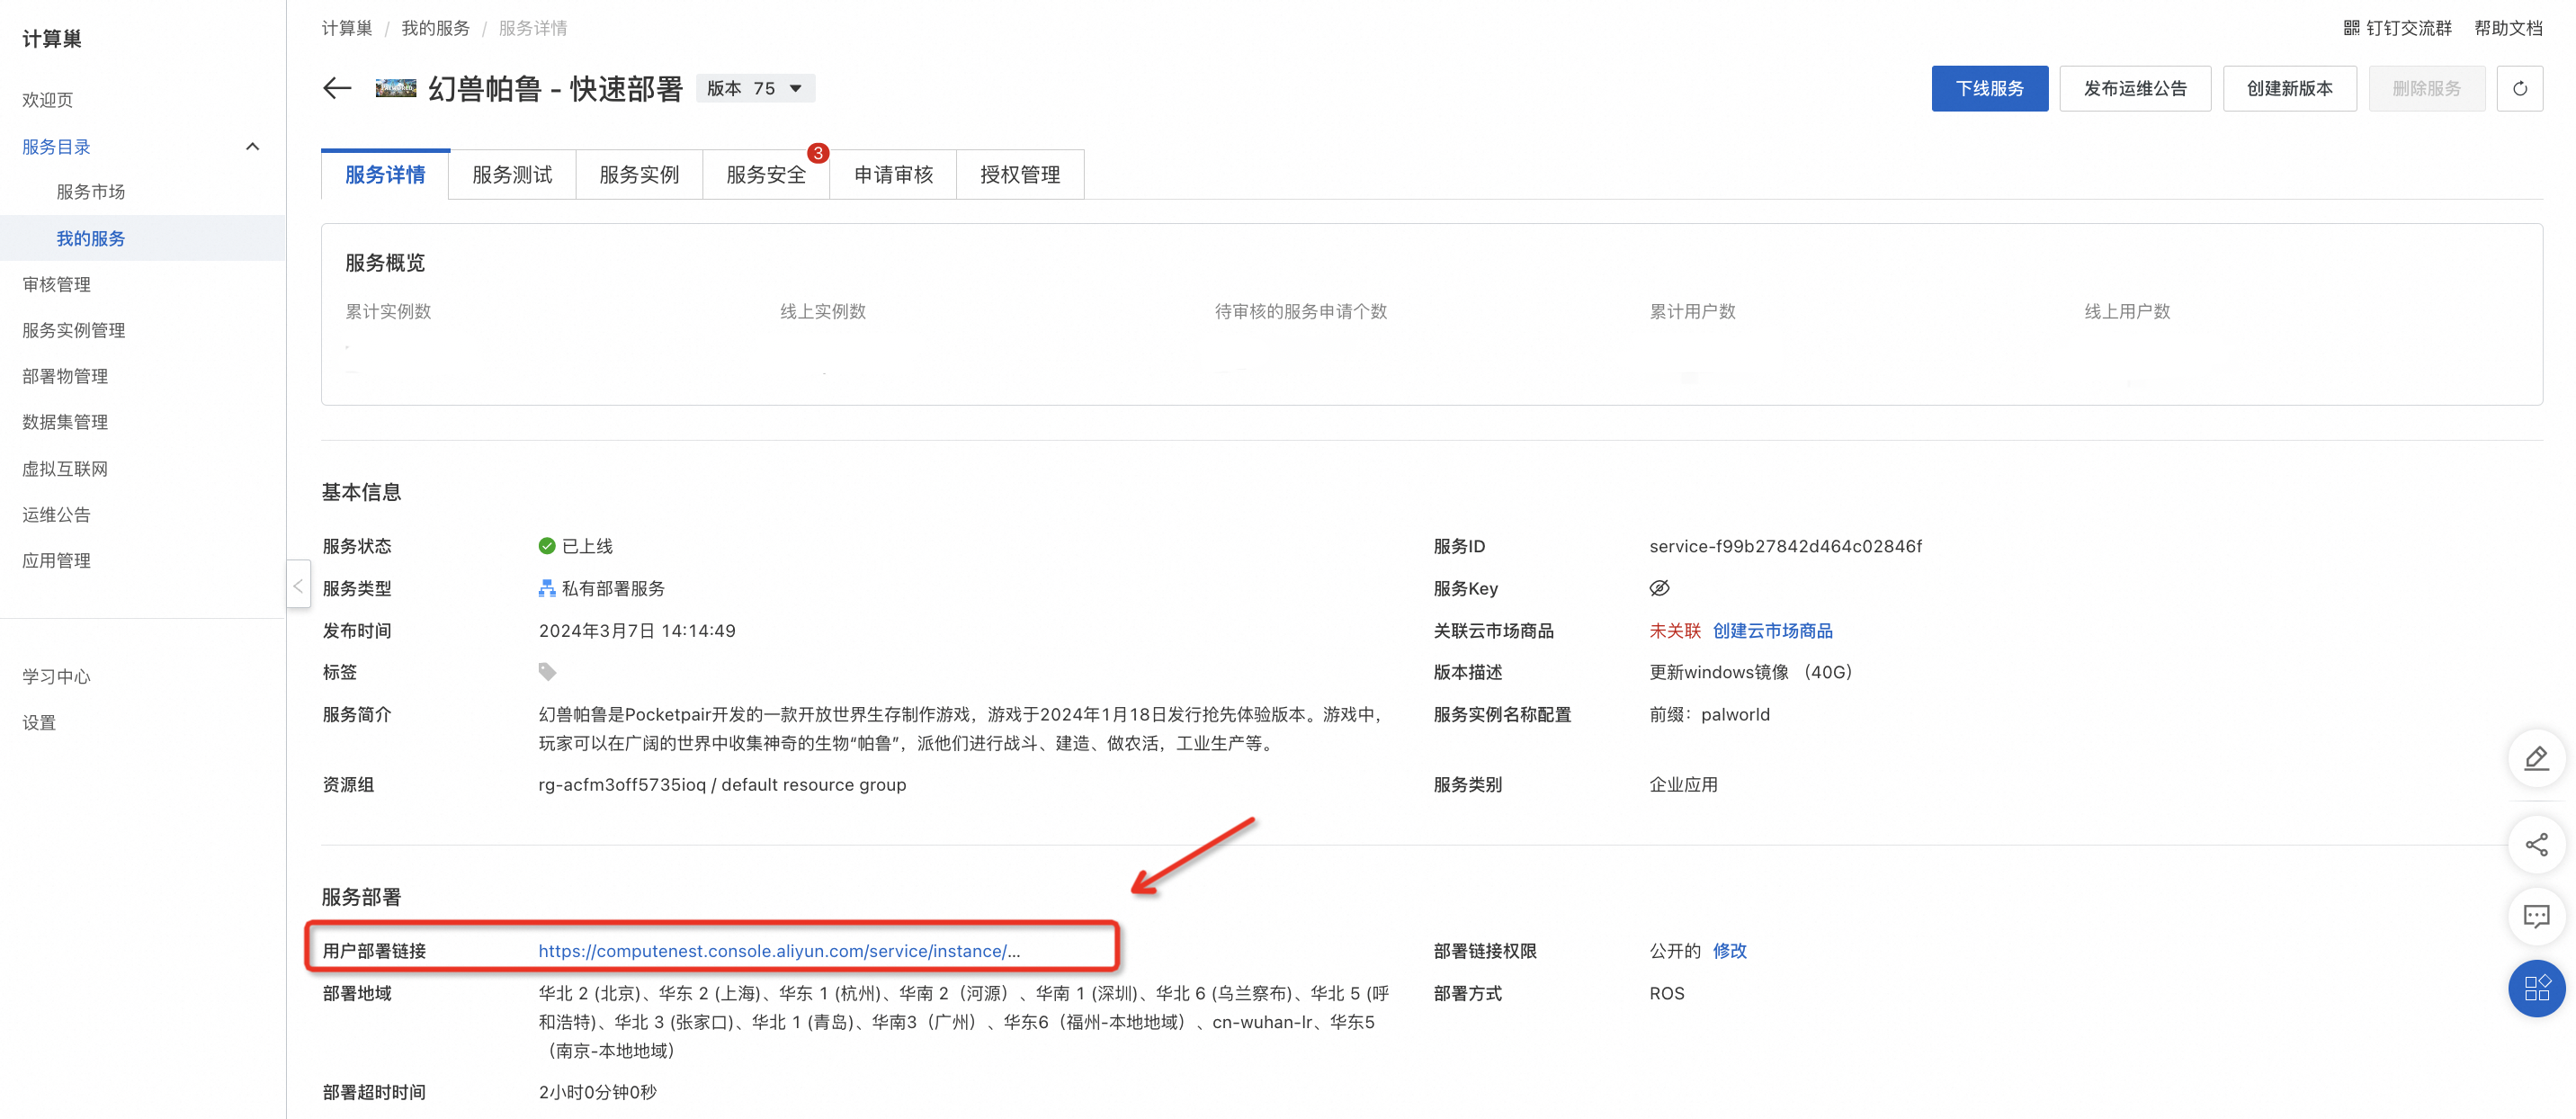Click the tag icon under 标签
Image resolution: width=2576 pixels, height=1119 pixels.
(x=547, y=672)
